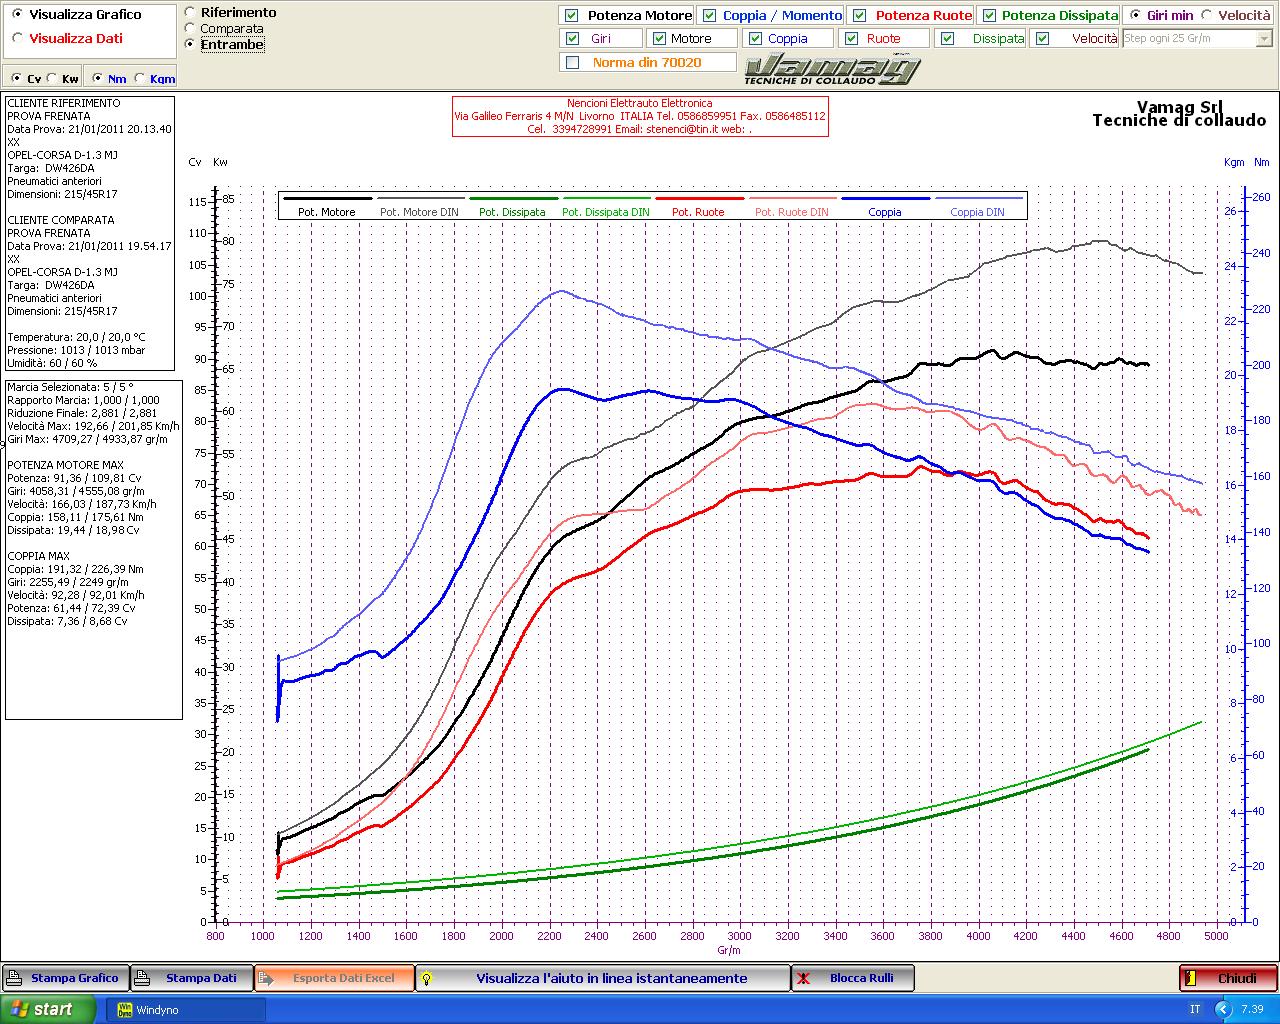This screenshot has height=1024, width=1280.
Task: Toggle the Dissipata checkbox
Action: point(947,38)
